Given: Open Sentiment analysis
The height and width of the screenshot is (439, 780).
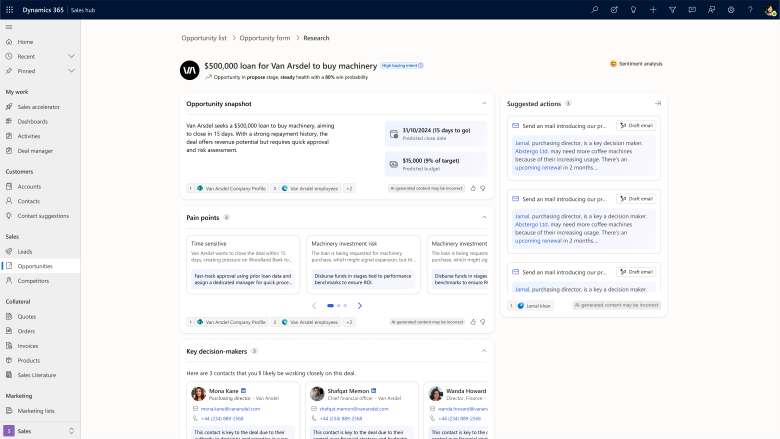Looking at the screenshot, I should 636,64.
